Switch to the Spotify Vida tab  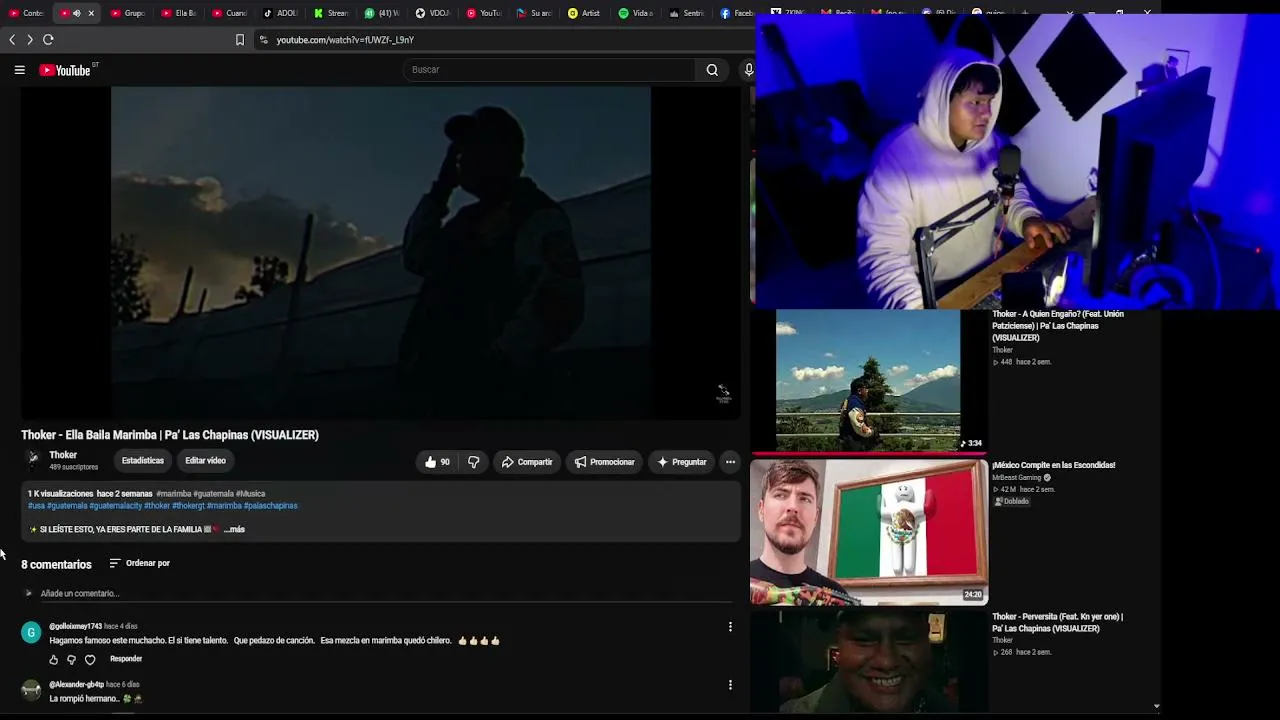point(635,13)
